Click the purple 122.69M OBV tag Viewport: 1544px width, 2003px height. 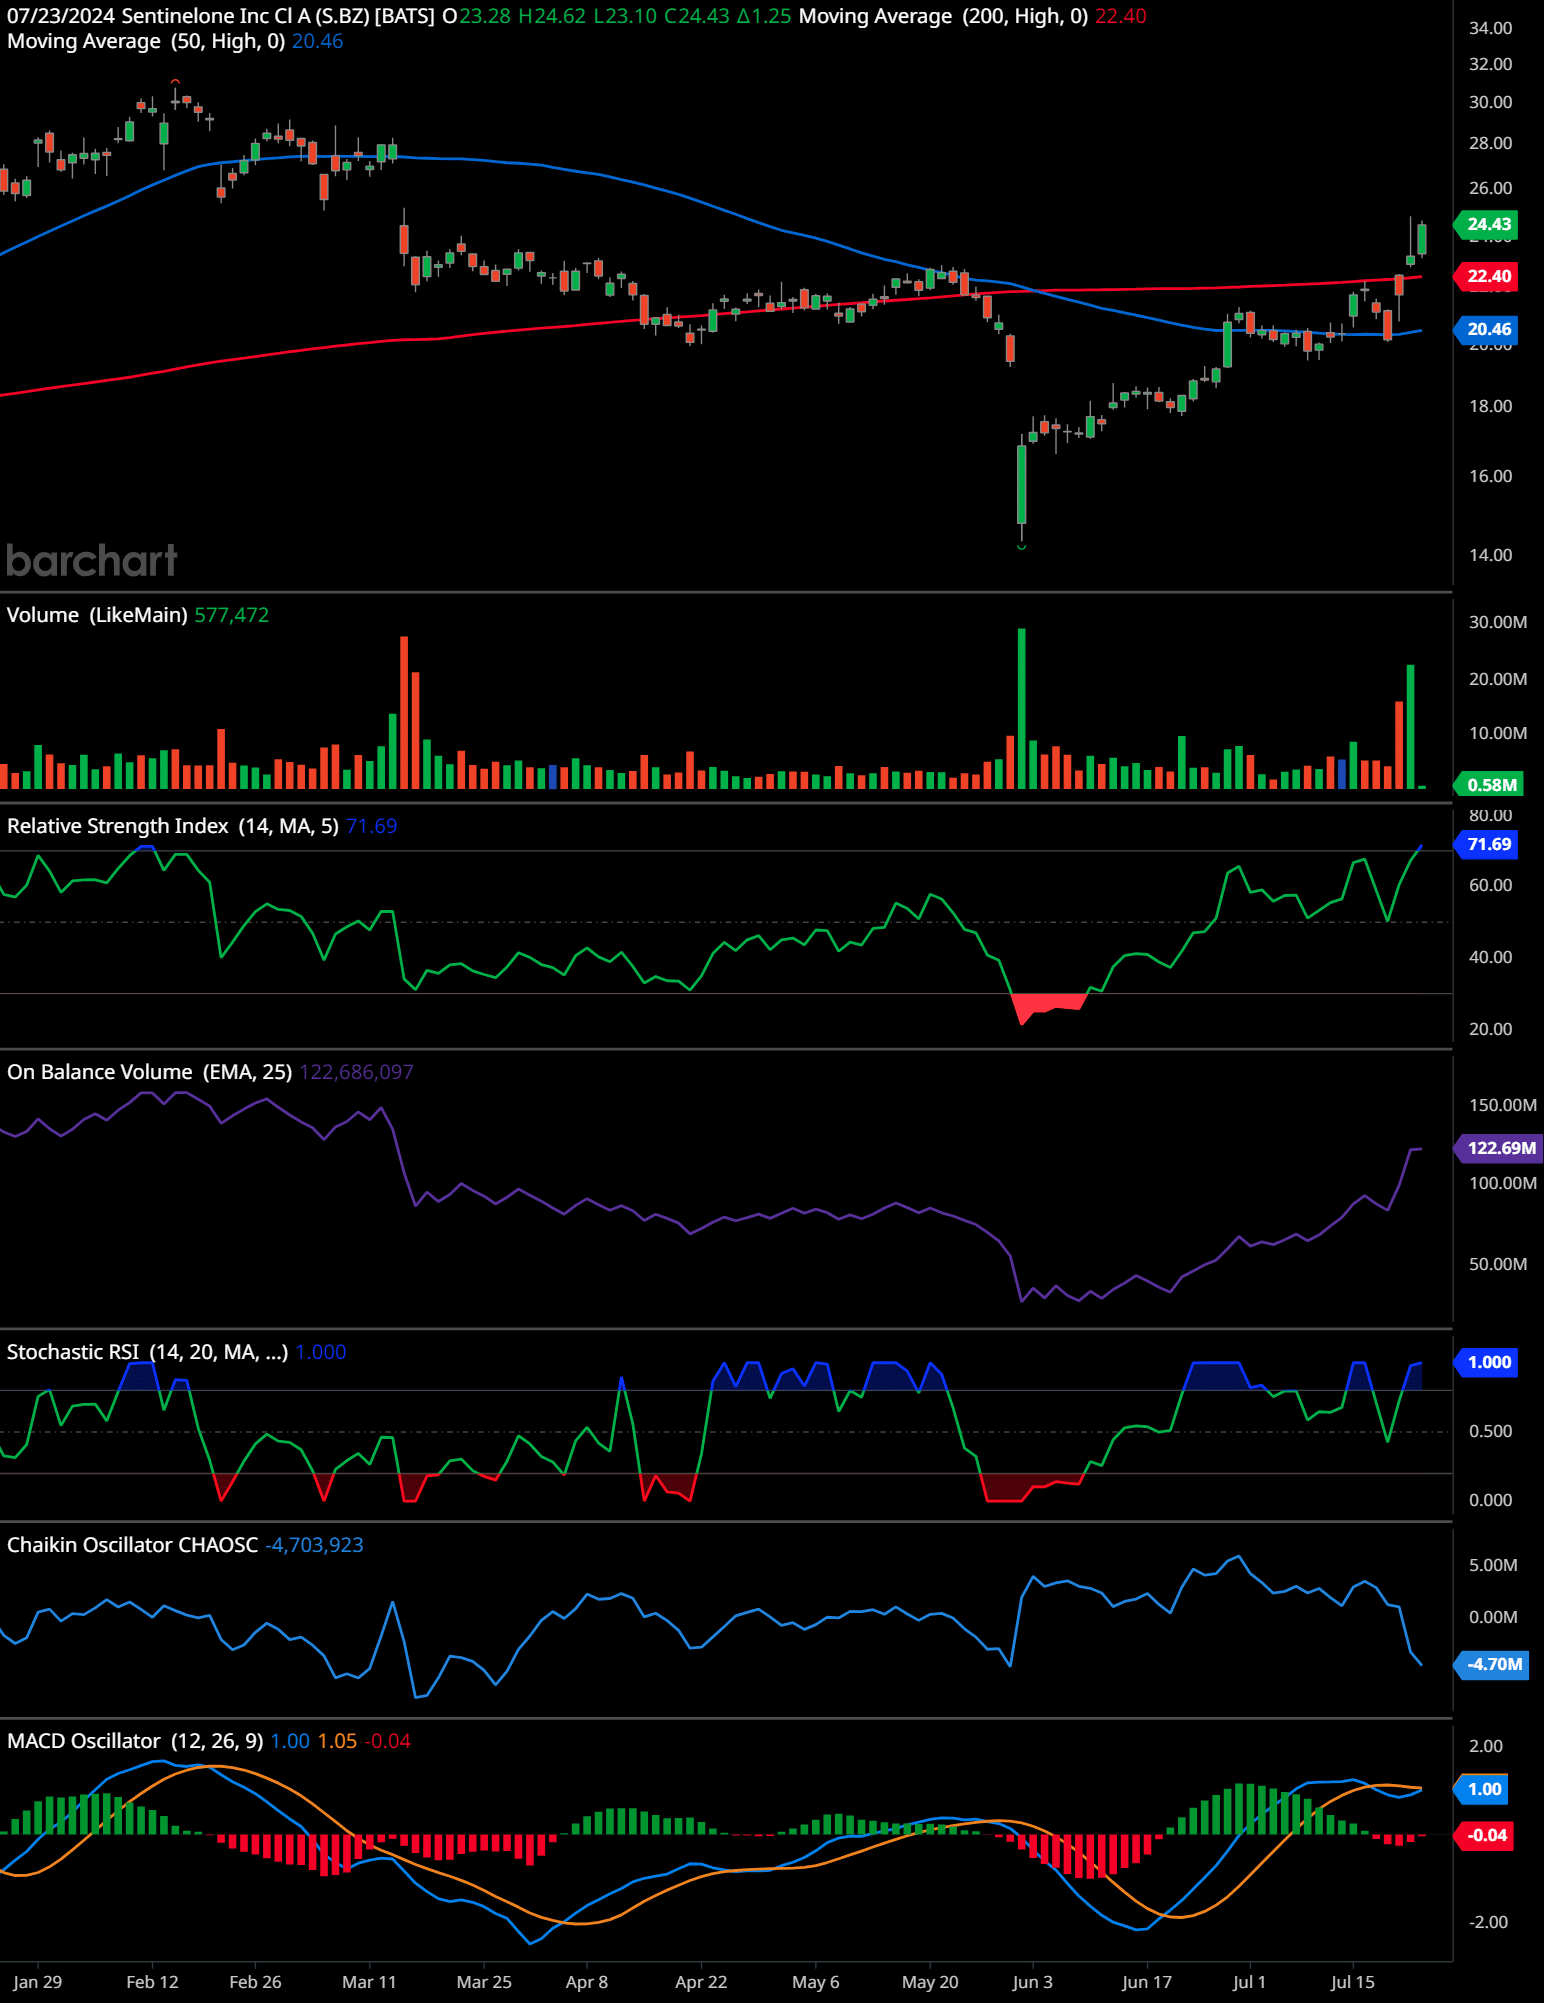pos(1499,1148)
